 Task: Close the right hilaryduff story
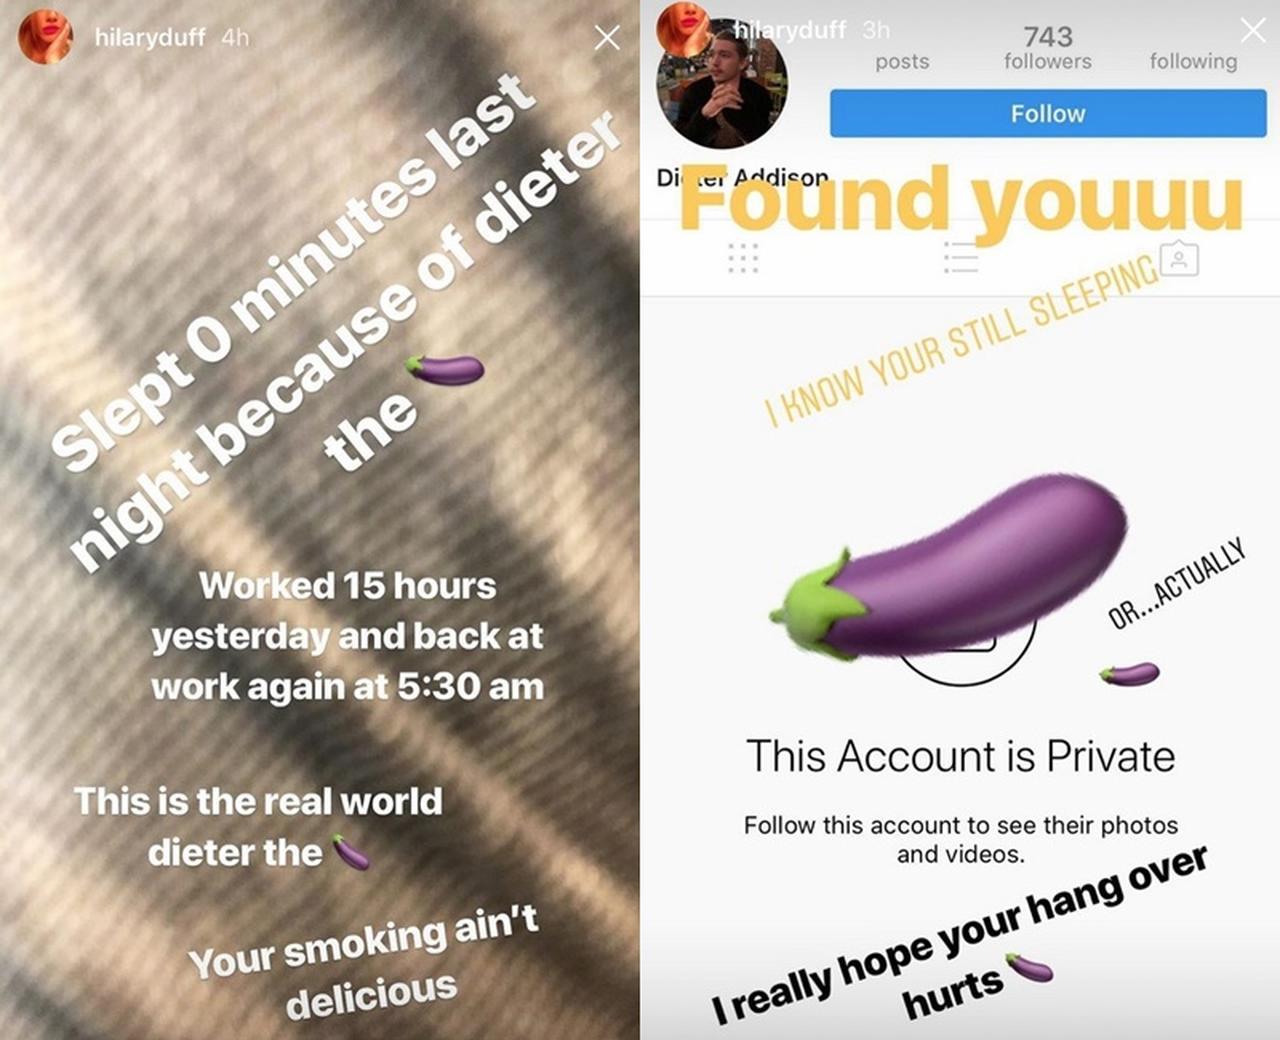click(x=1253, y=30)
